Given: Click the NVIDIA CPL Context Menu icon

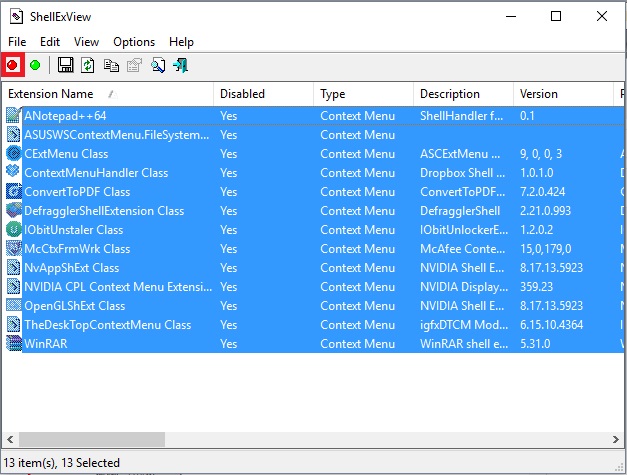Looking at the screenshot, I should pos(14,286).
